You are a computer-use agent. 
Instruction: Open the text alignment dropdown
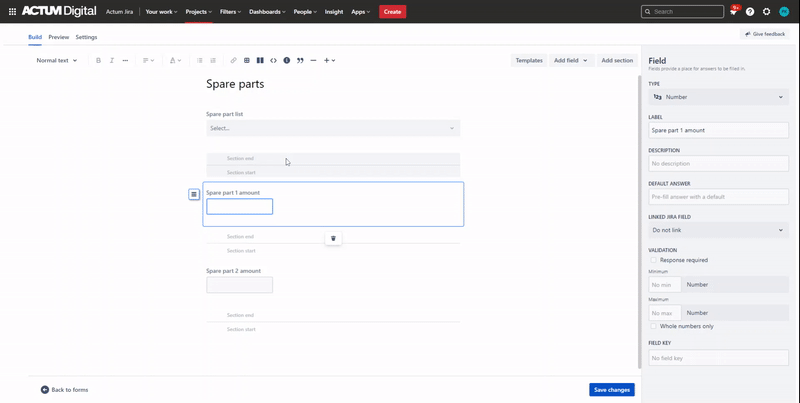pos(148,60)
